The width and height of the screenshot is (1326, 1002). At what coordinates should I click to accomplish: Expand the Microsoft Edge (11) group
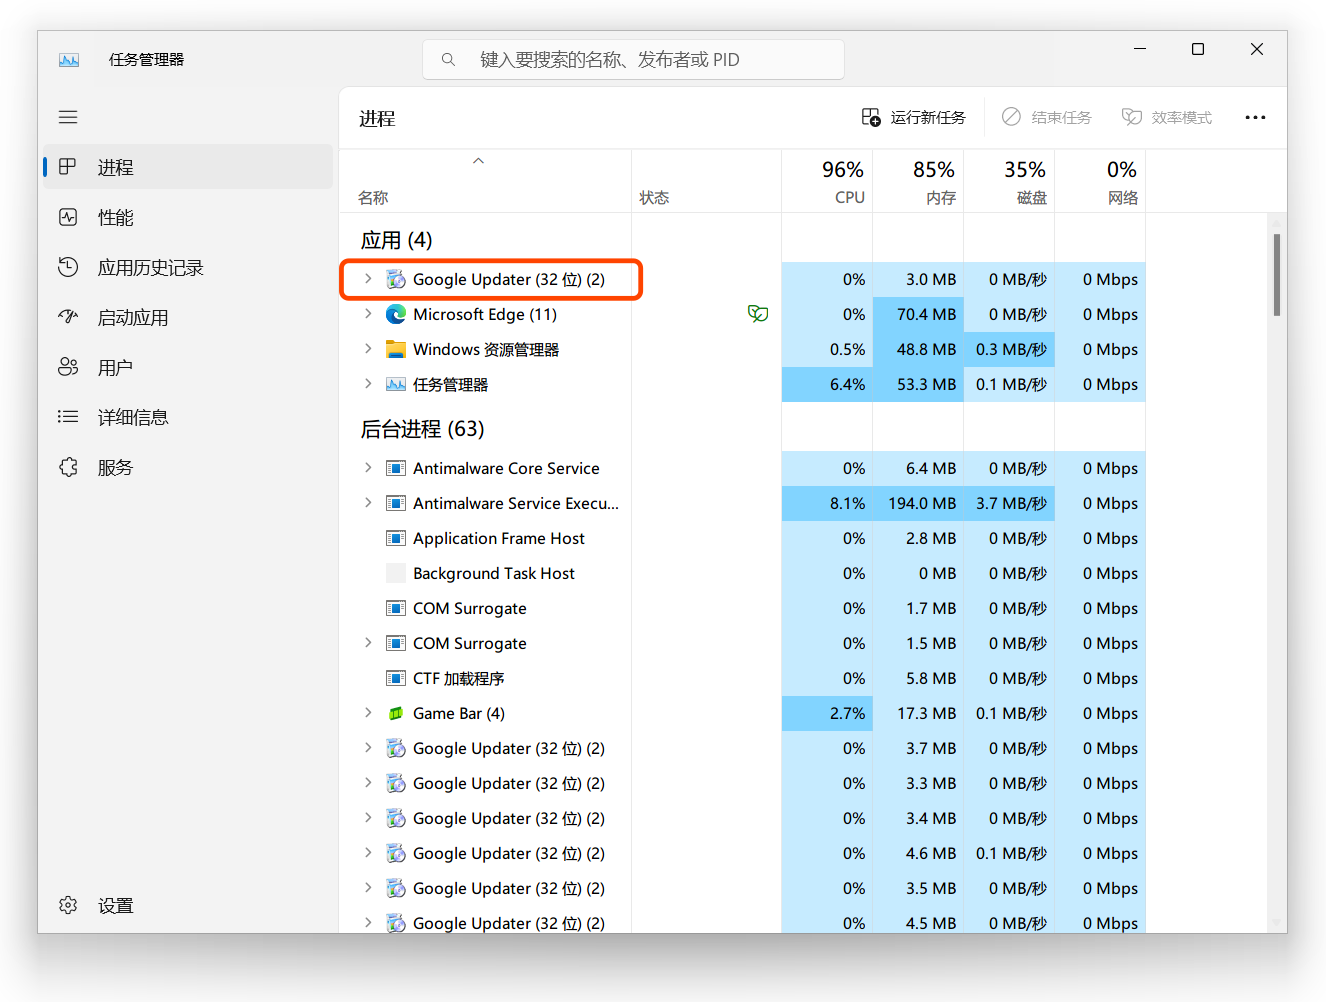(368, 314)
